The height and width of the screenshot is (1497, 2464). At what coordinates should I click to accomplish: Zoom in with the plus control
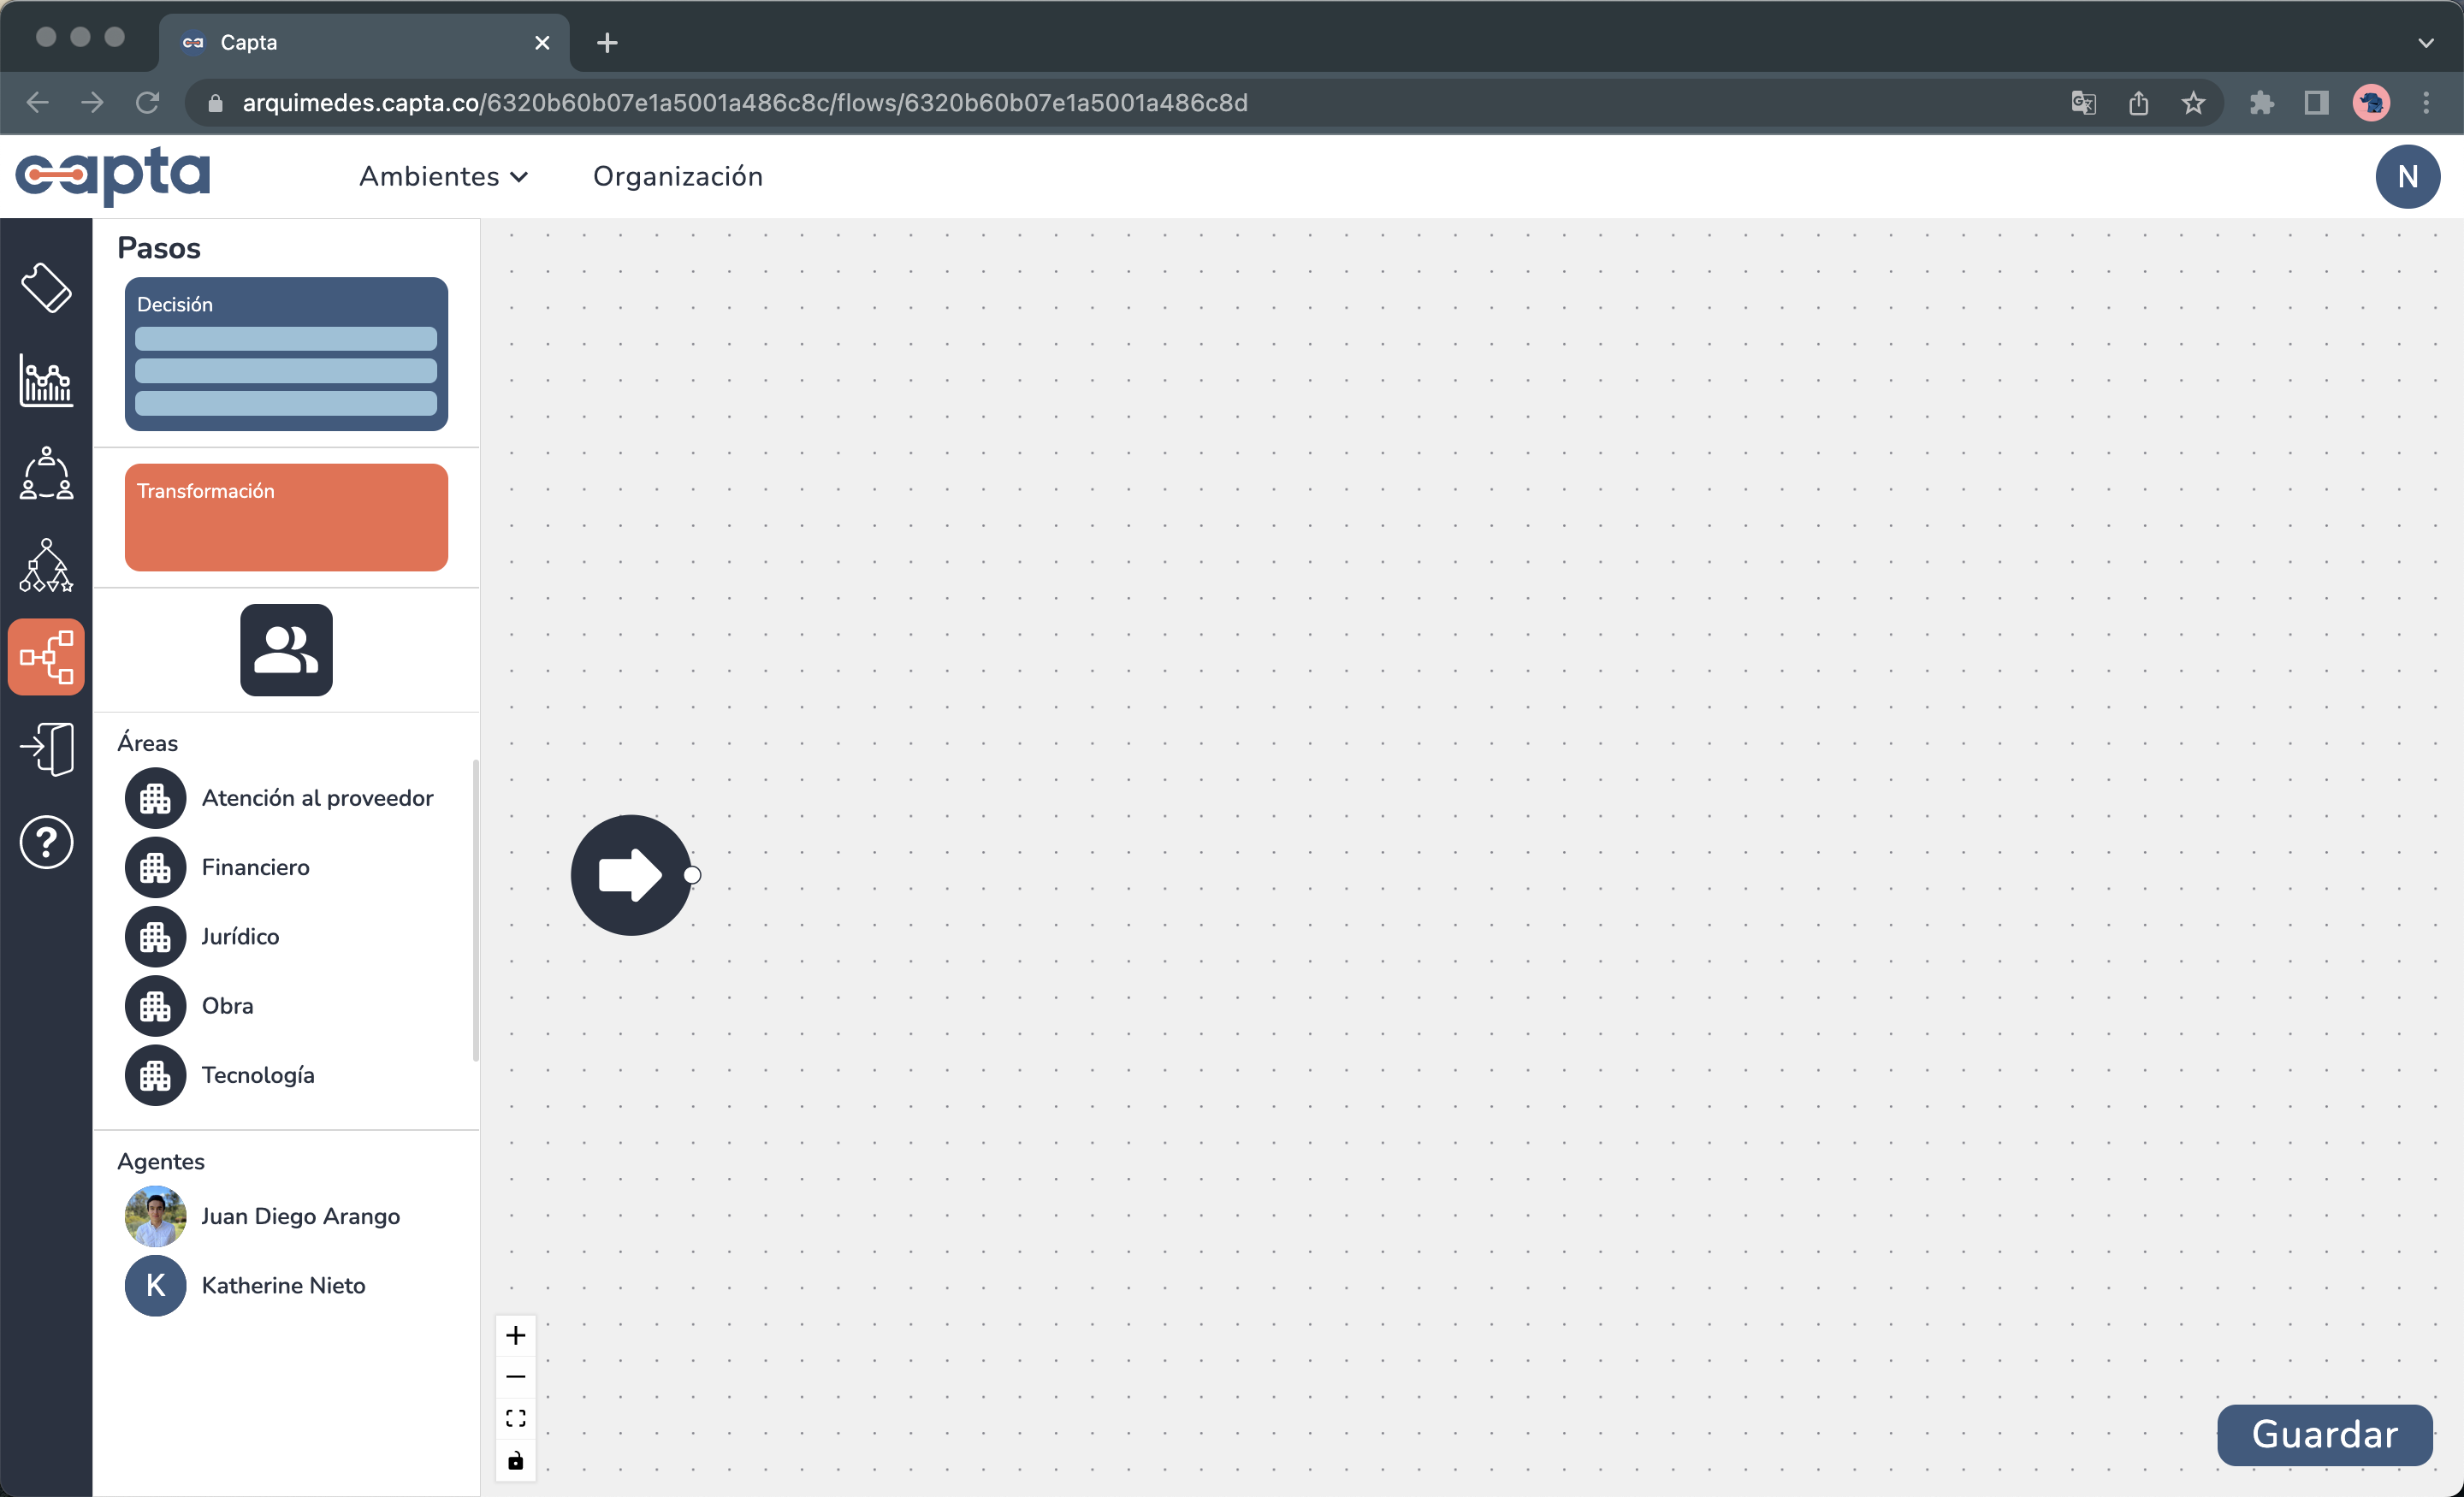click(515, 1335)
